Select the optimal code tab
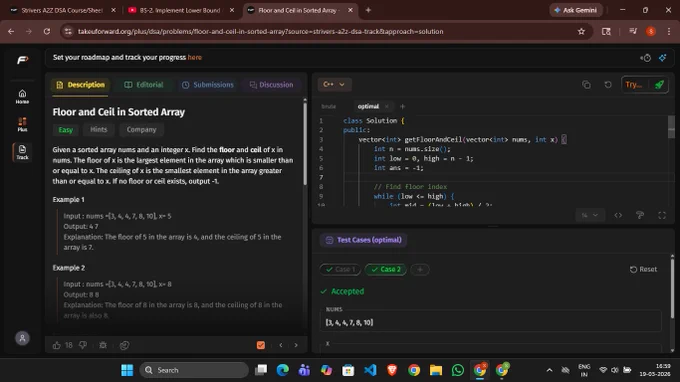Viewport: 680px width, 382px height. (368, 106)
